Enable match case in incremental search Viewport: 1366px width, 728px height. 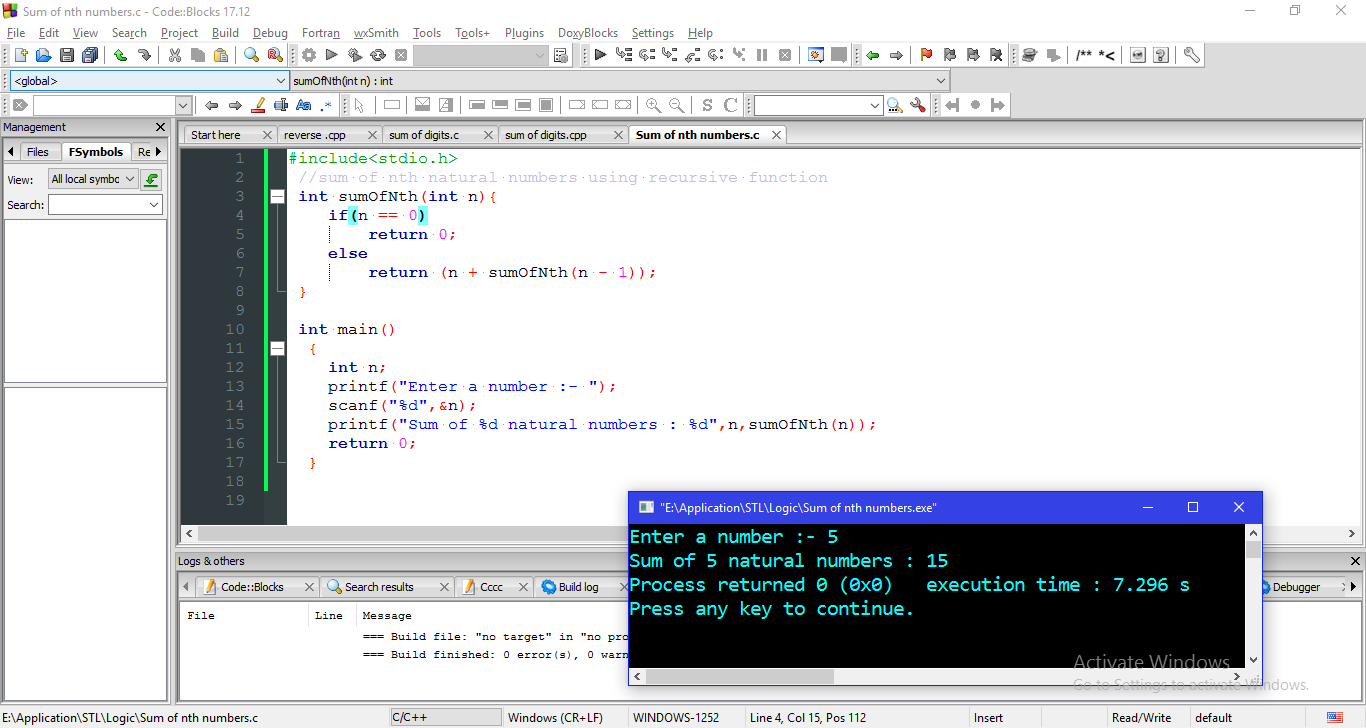pyautogui.click(x=303, y=104)
